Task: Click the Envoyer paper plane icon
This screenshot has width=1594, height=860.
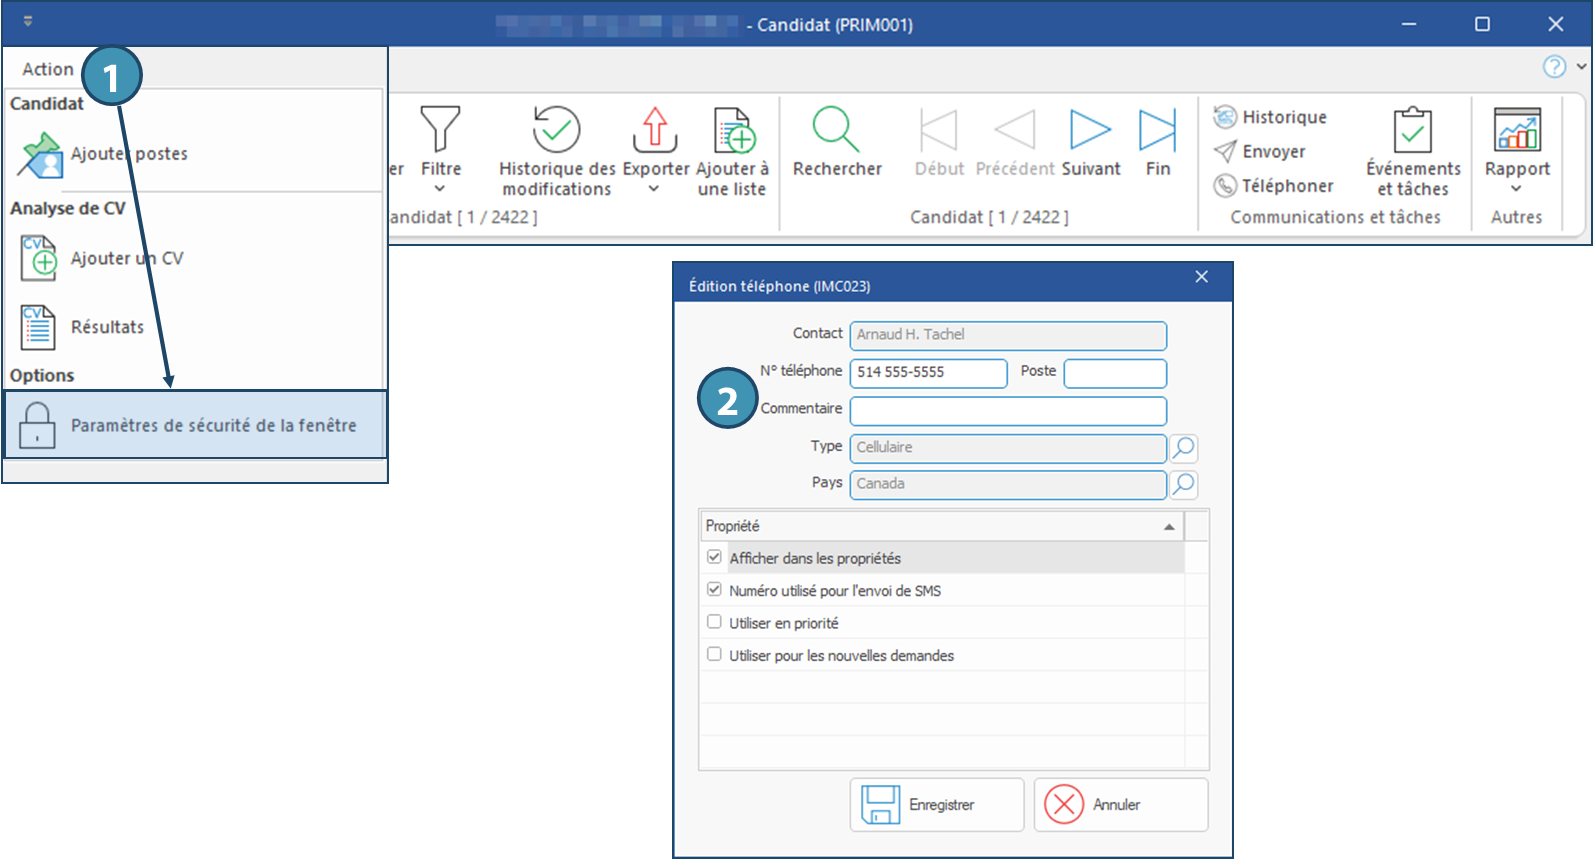Action: [1225, 152]
